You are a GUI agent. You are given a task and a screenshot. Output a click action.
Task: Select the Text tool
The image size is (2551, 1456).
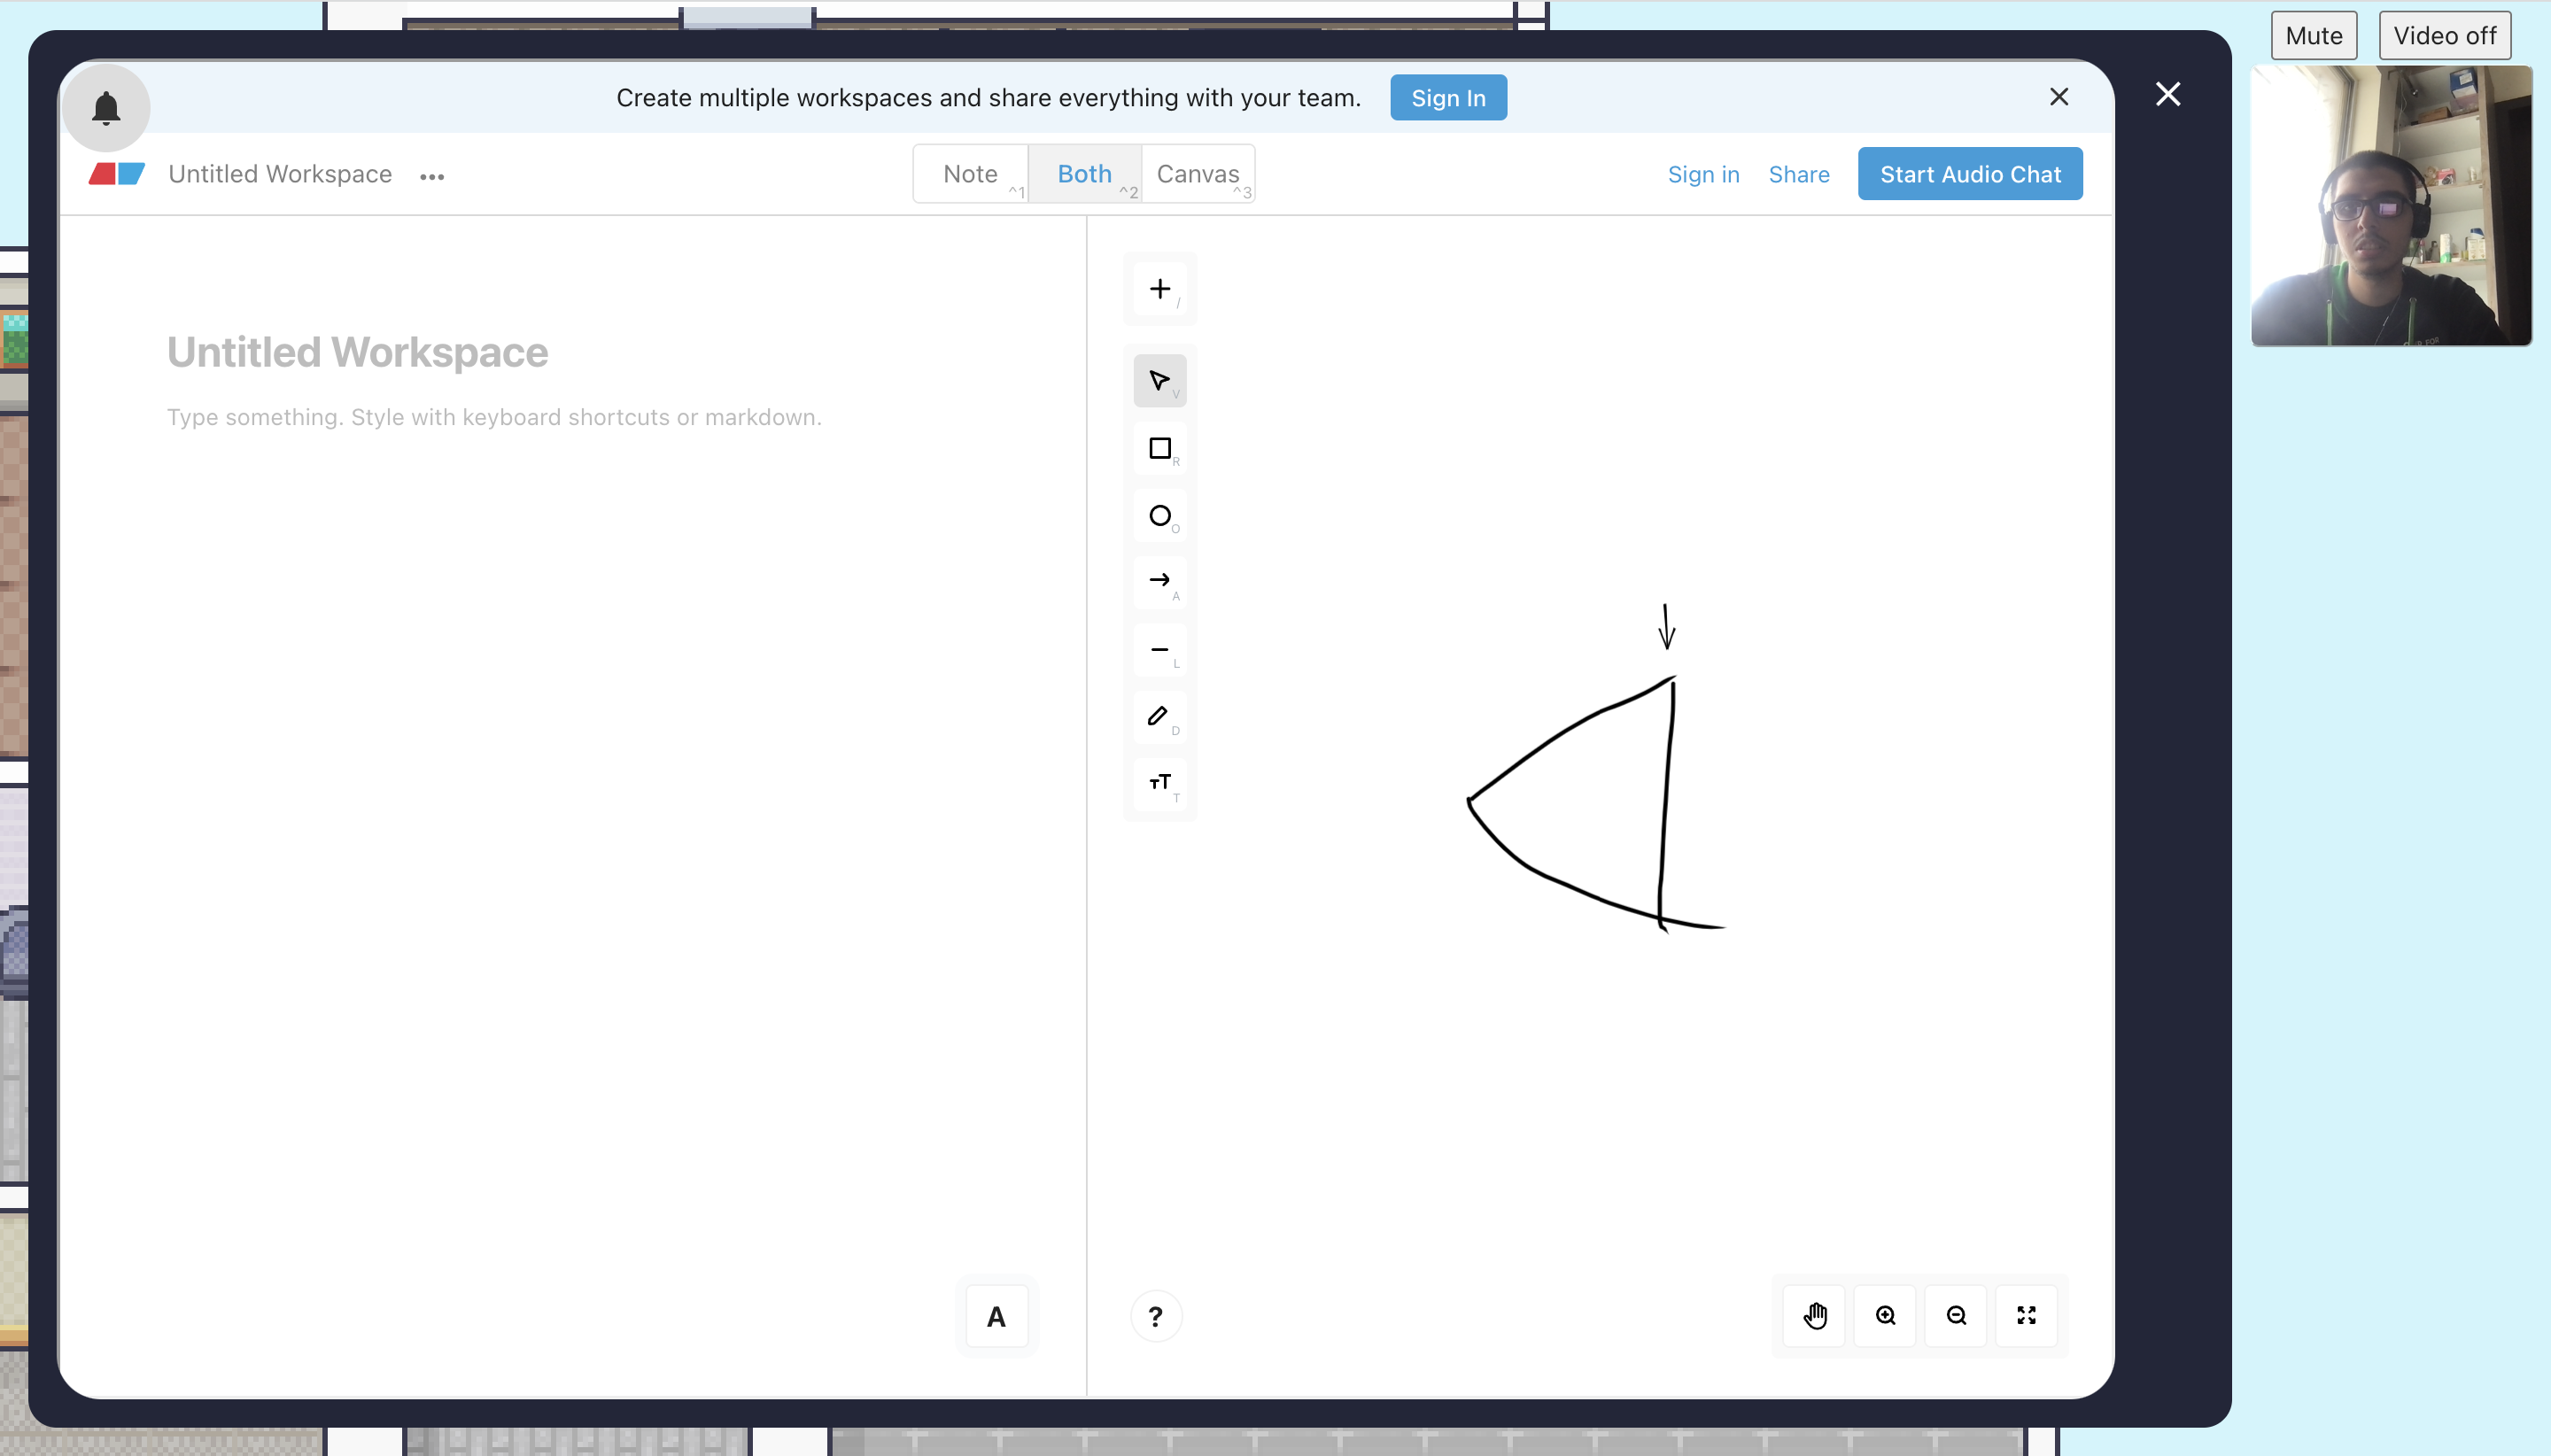(x=1159, y=782)
